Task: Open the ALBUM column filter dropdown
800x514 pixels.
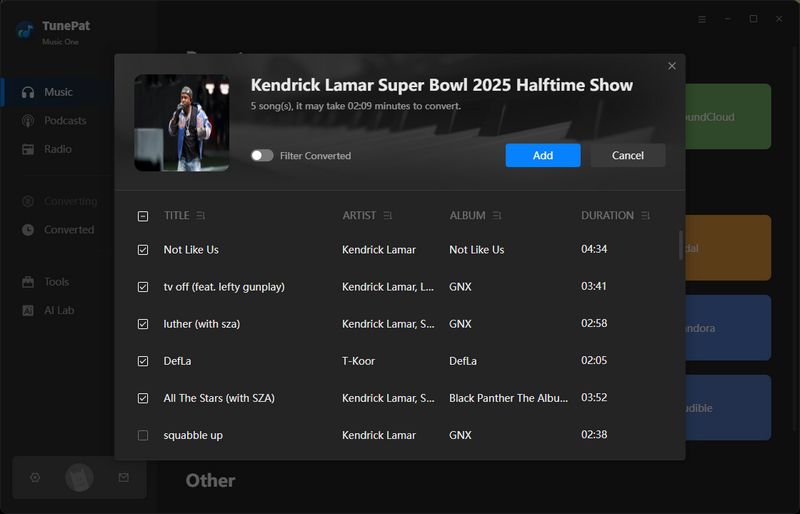Action: point(497,216)
